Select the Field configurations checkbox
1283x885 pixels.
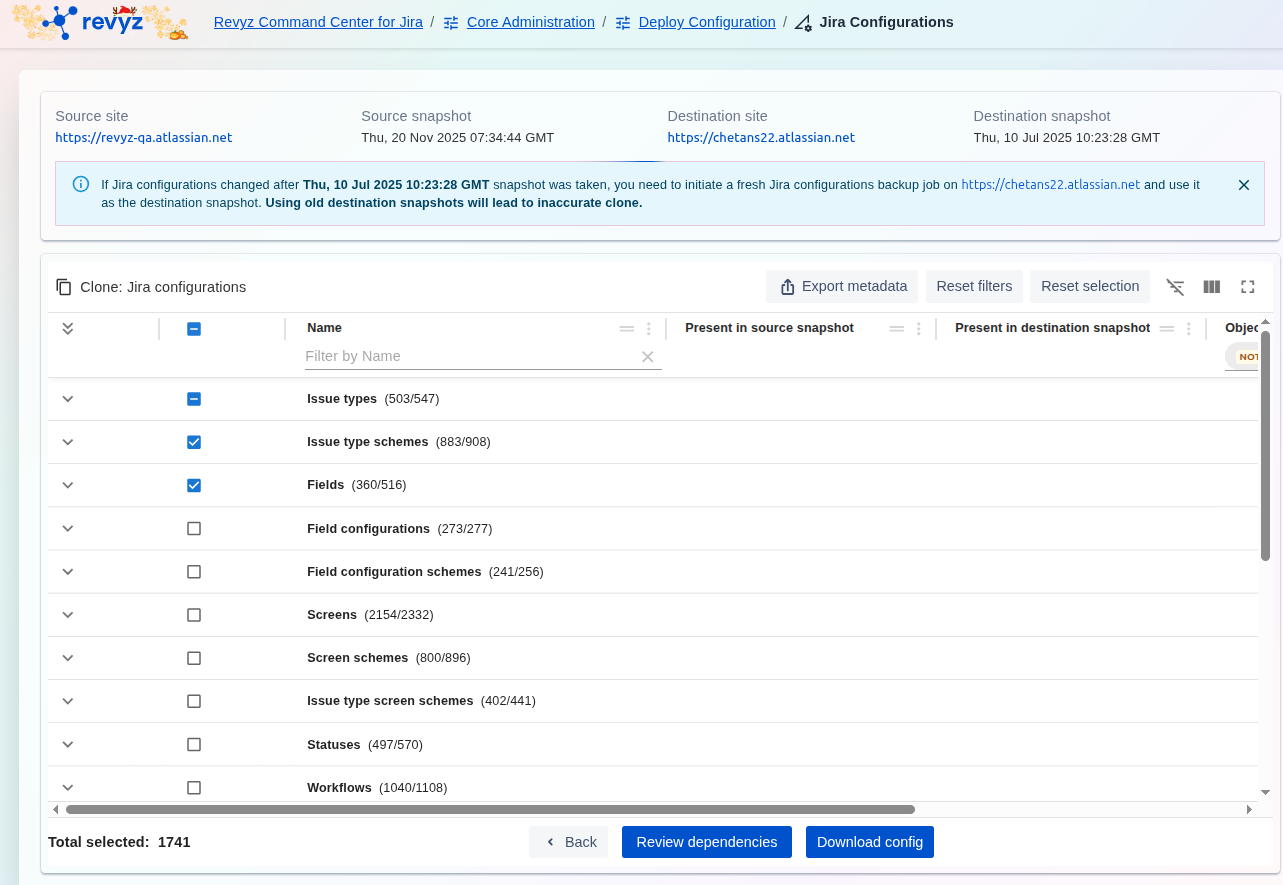tap(194, 528)
